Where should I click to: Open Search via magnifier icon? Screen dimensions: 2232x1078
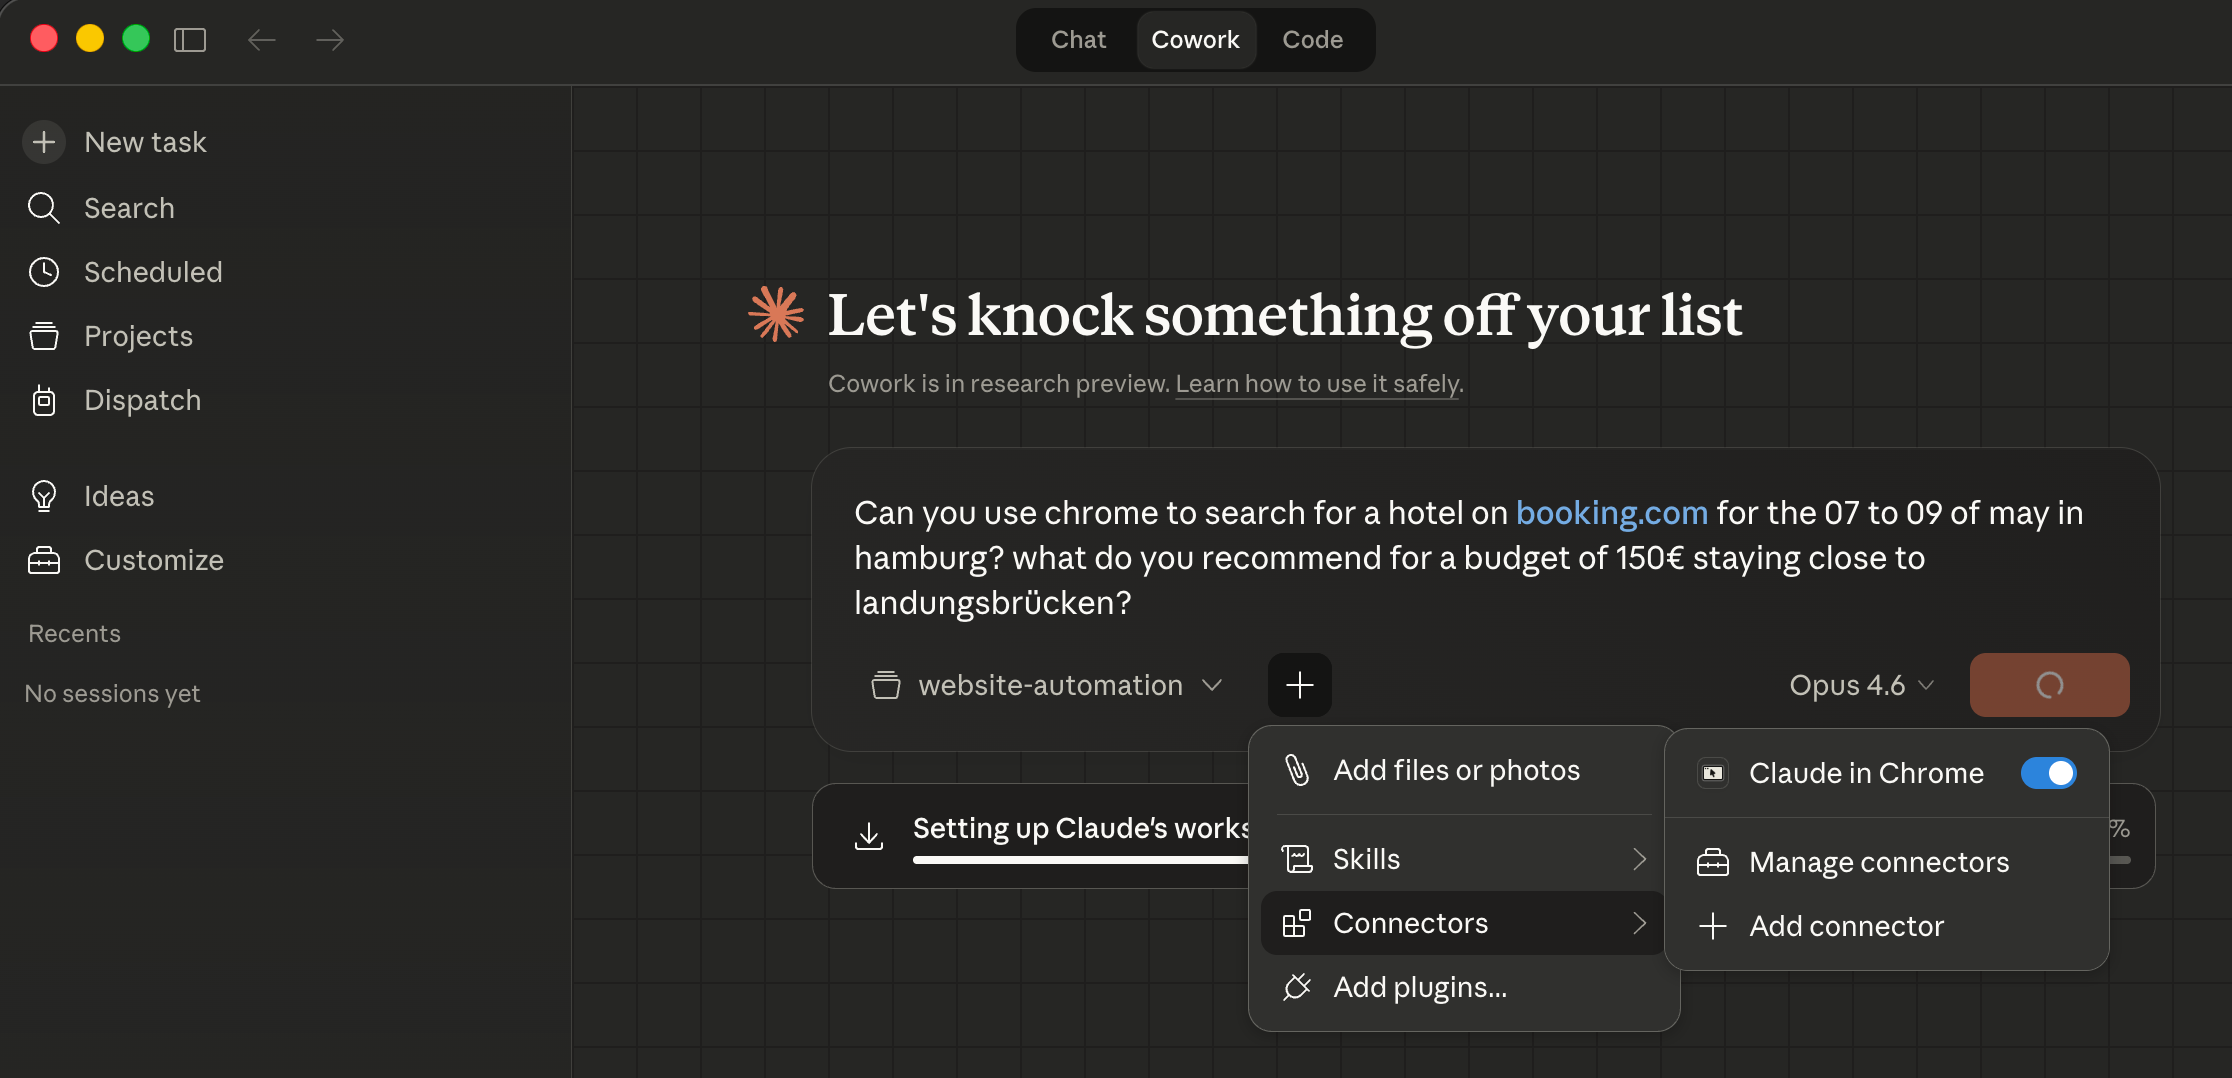point(44,208)
